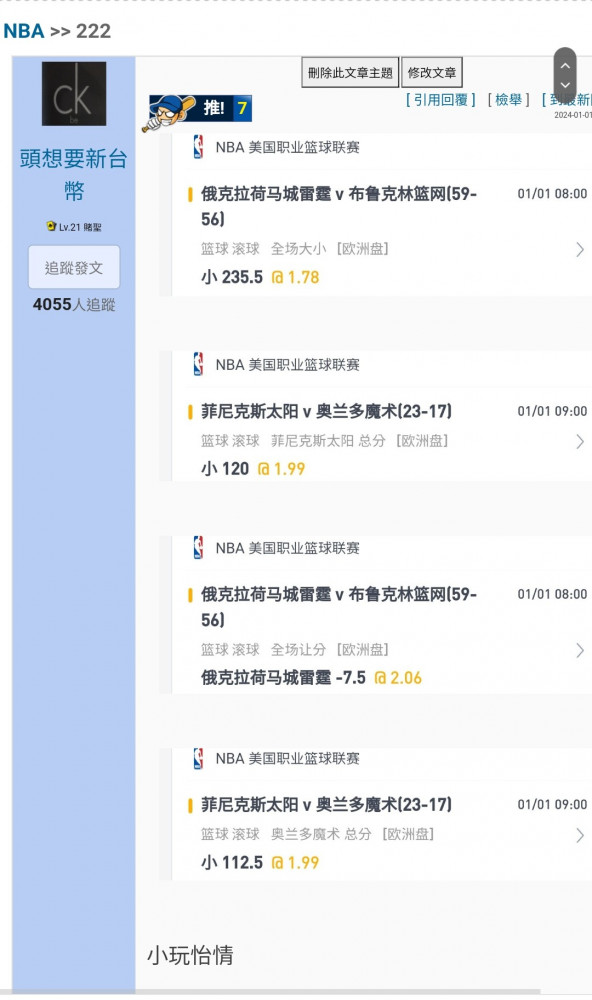This screenshot has height=1000, width=592.
Task: Expand arrow on 奥兰多魔术 总分 bet card
Action: pos(580,835)
